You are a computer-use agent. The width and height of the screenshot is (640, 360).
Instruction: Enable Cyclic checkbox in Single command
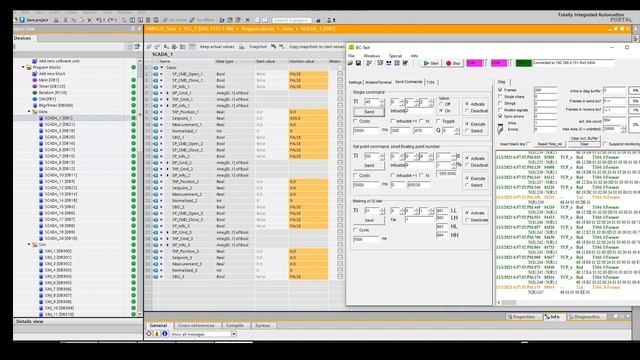point(356,121)
